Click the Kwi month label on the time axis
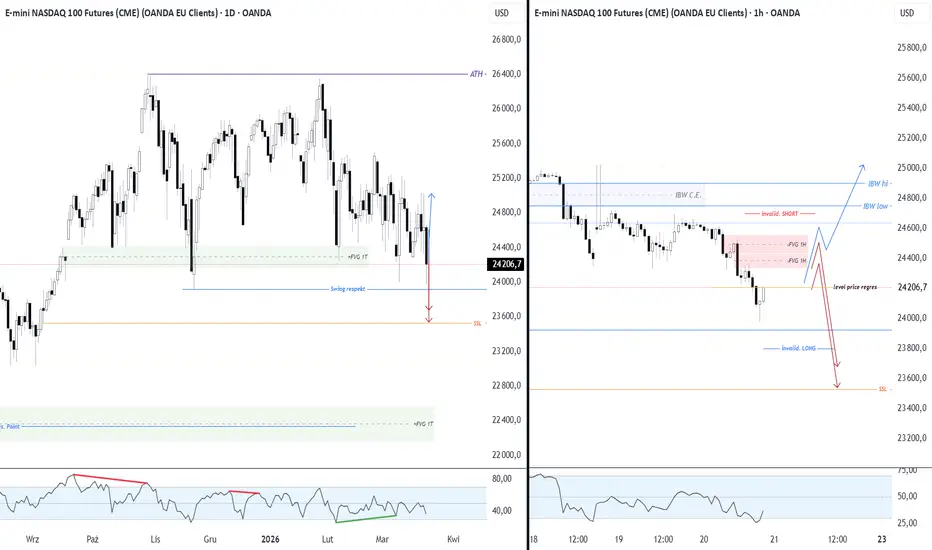 [x=454, y=539]
